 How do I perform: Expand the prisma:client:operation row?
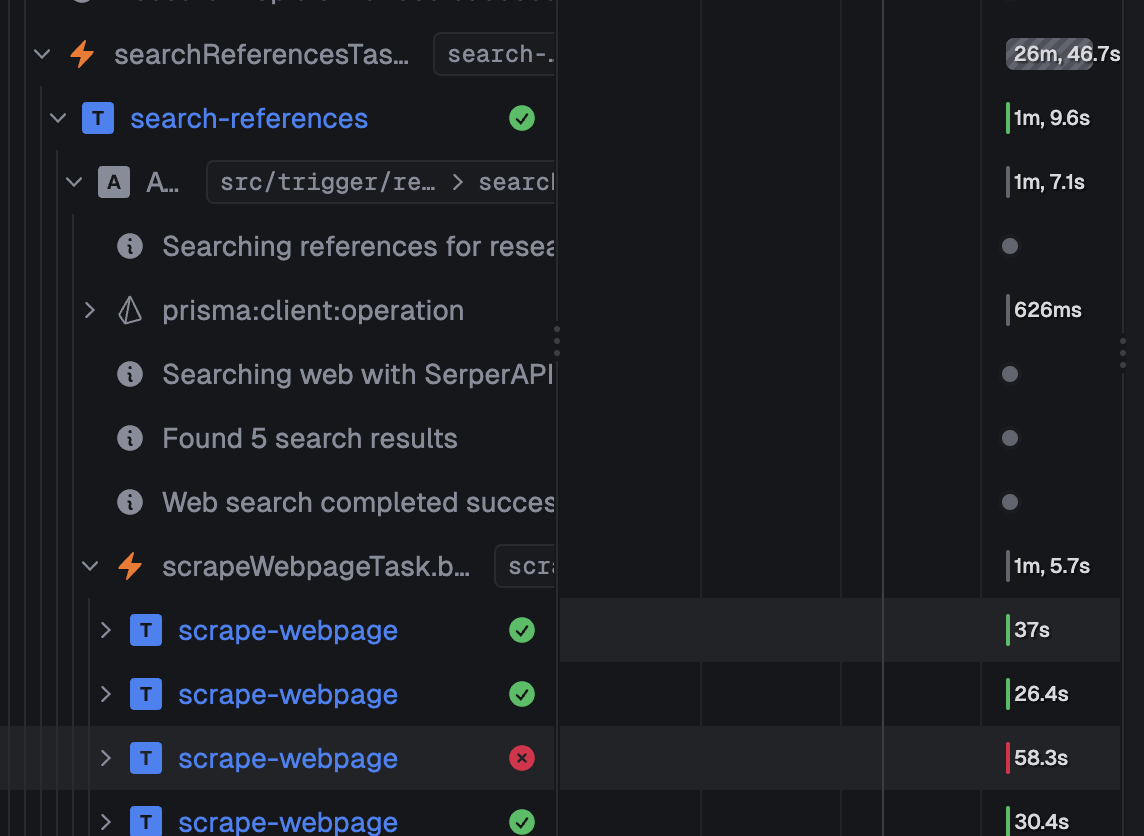click(x=90, y=310)
